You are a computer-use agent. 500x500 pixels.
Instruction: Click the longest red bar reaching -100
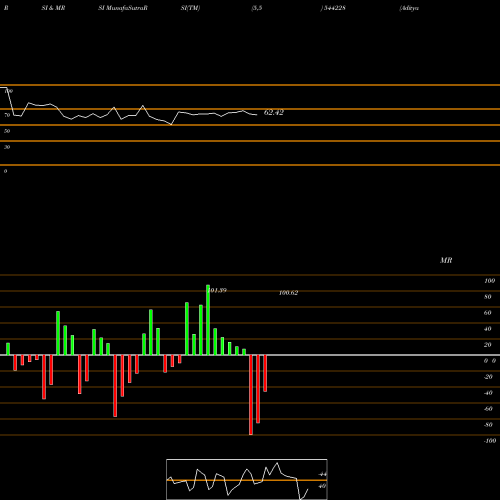251,395
